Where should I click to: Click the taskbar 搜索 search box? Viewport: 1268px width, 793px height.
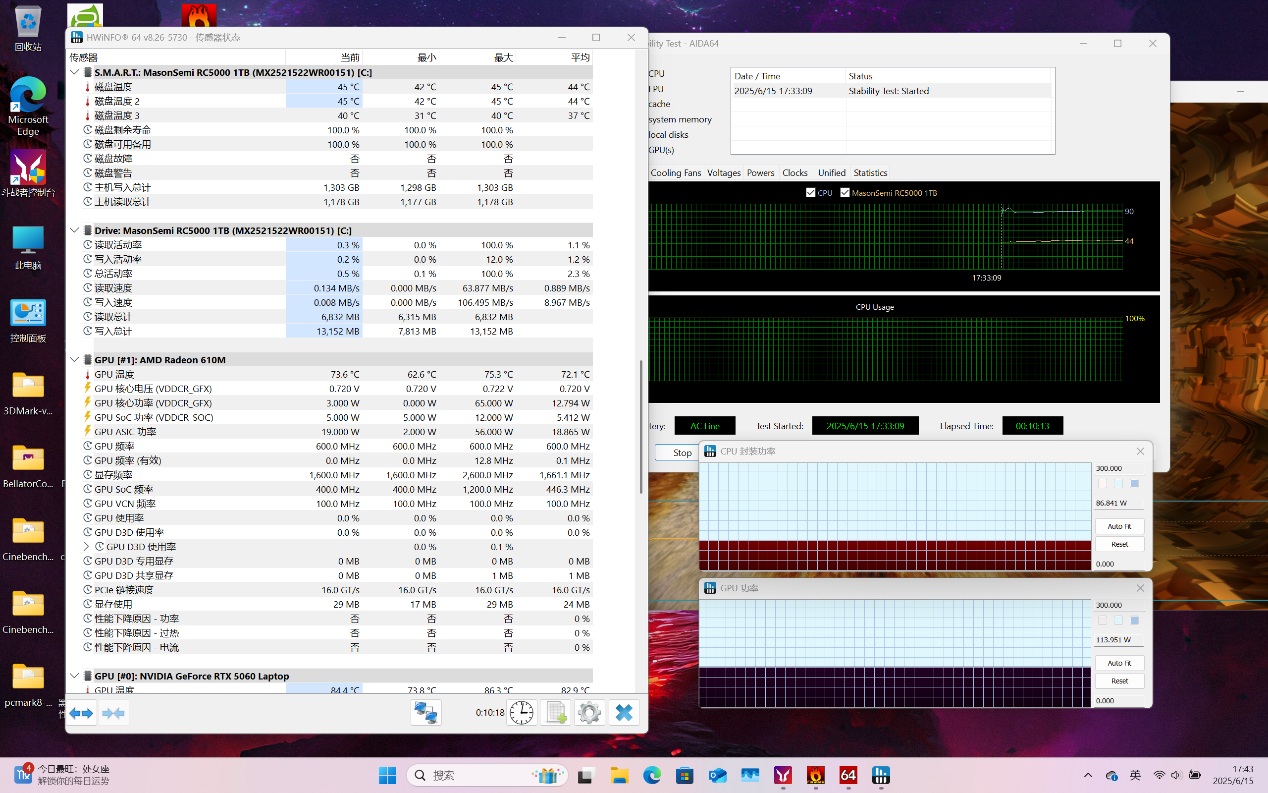pos(485,775)
